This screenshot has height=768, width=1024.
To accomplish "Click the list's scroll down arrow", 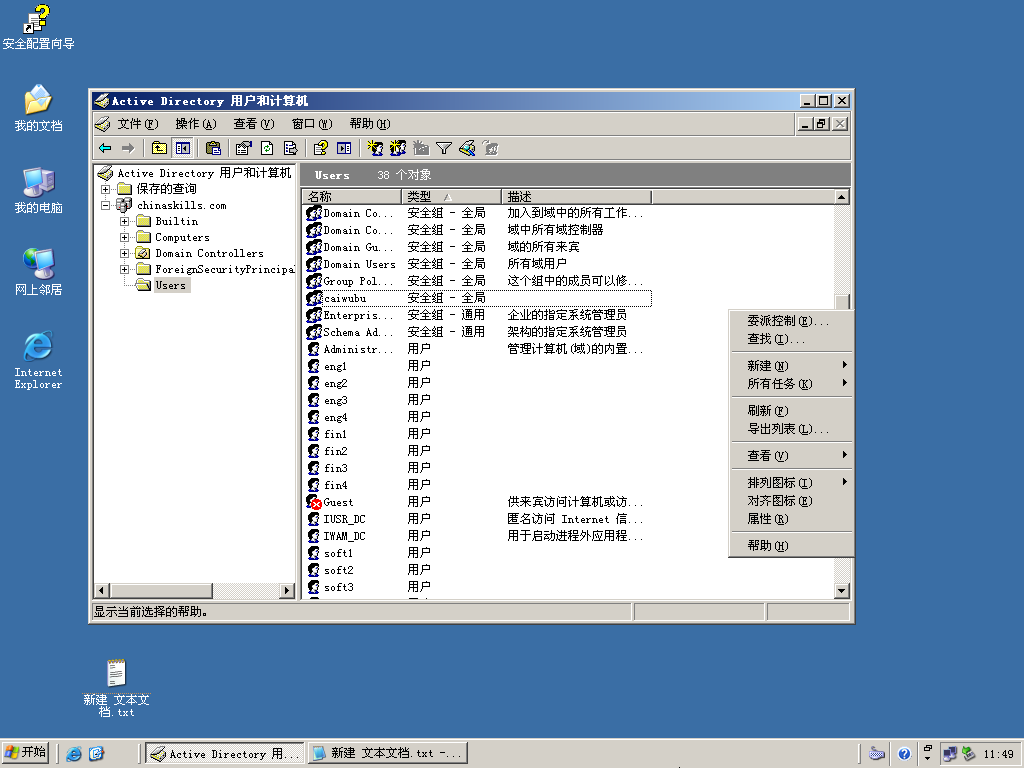I will (842, 591).
